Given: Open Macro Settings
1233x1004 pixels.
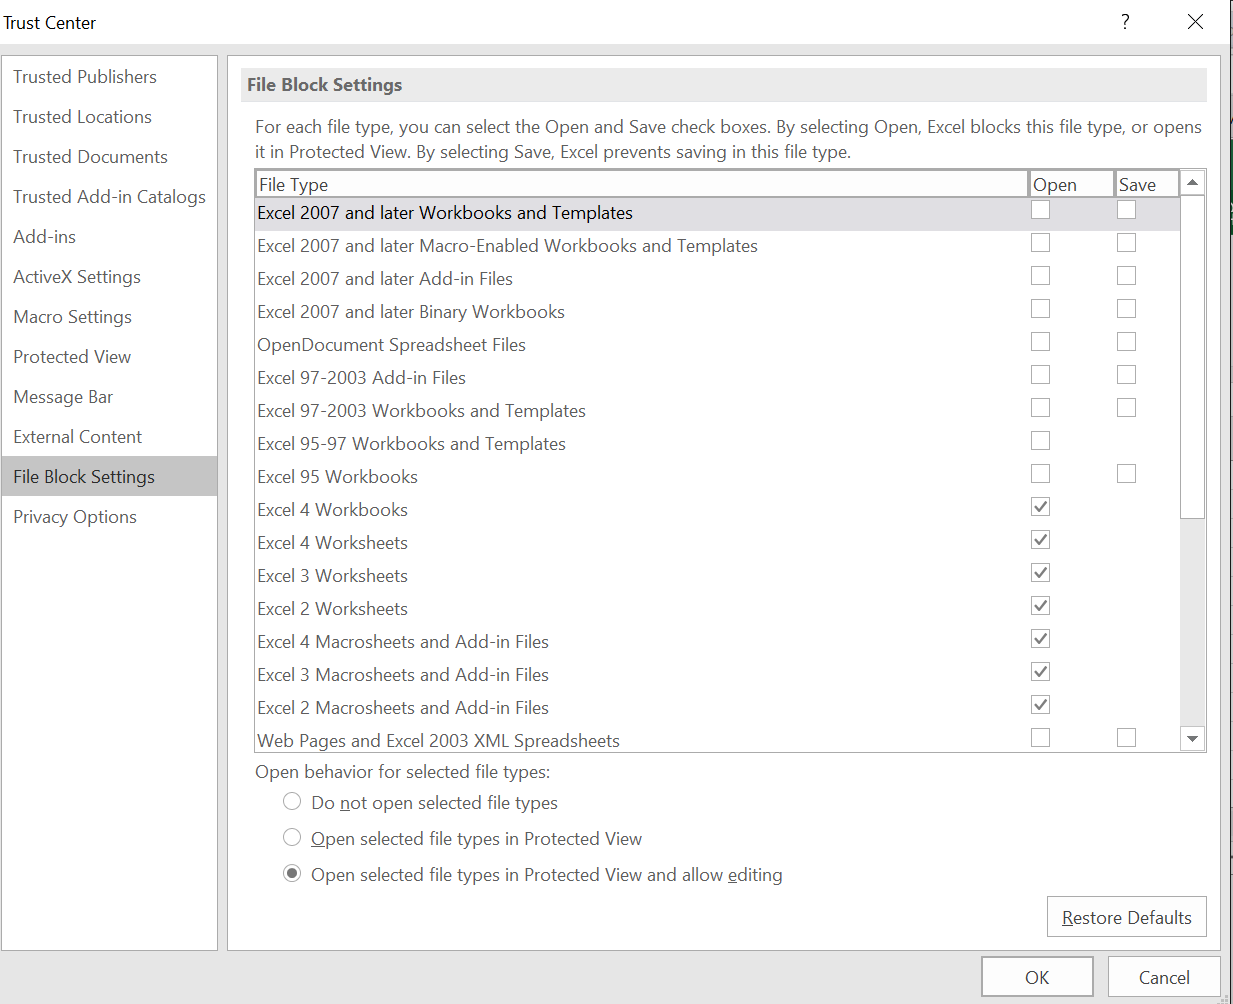Looking at the screenshot, I should (109, 317).
